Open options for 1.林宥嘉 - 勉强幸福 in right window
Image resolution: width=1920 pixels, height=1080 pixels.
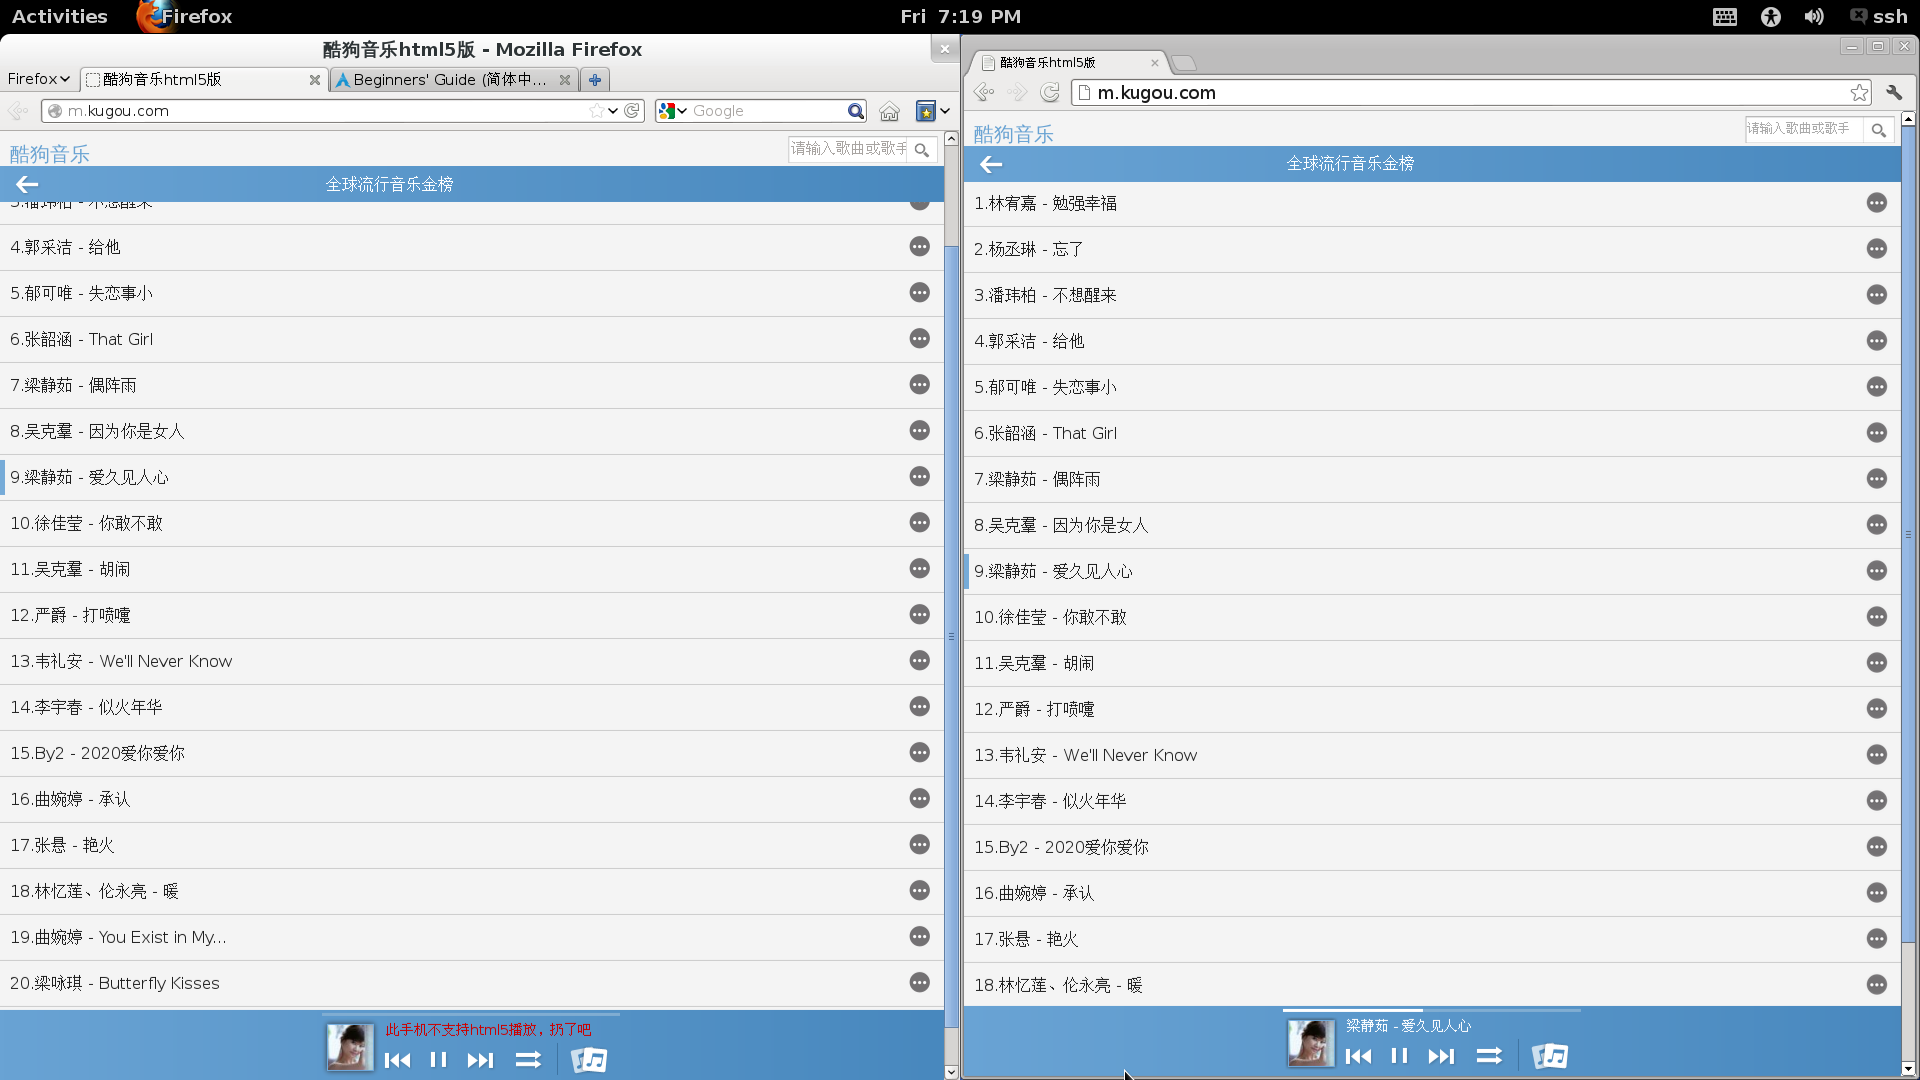1877,203
